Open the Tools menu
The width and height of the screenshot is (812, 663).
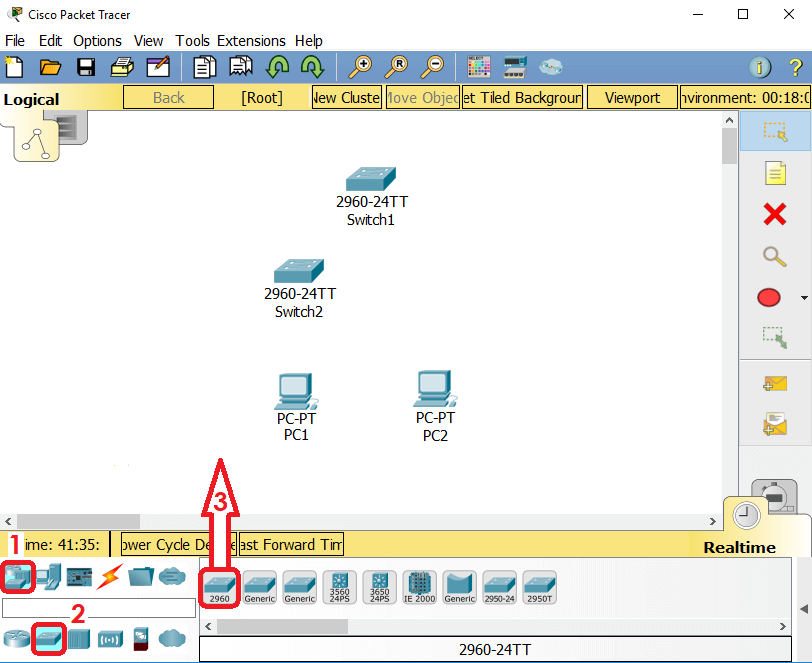coord(193,40)
